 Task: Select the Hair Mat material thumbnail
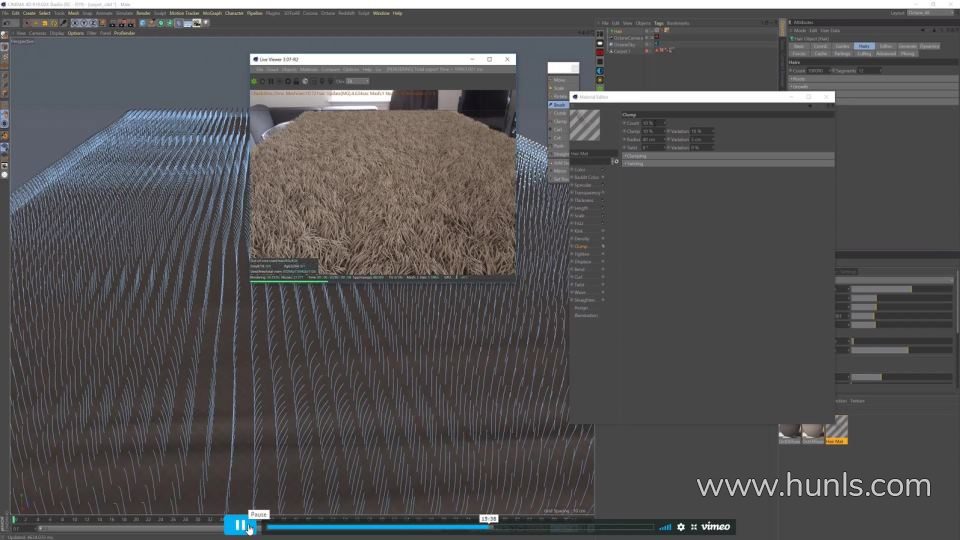pos(836,428)
